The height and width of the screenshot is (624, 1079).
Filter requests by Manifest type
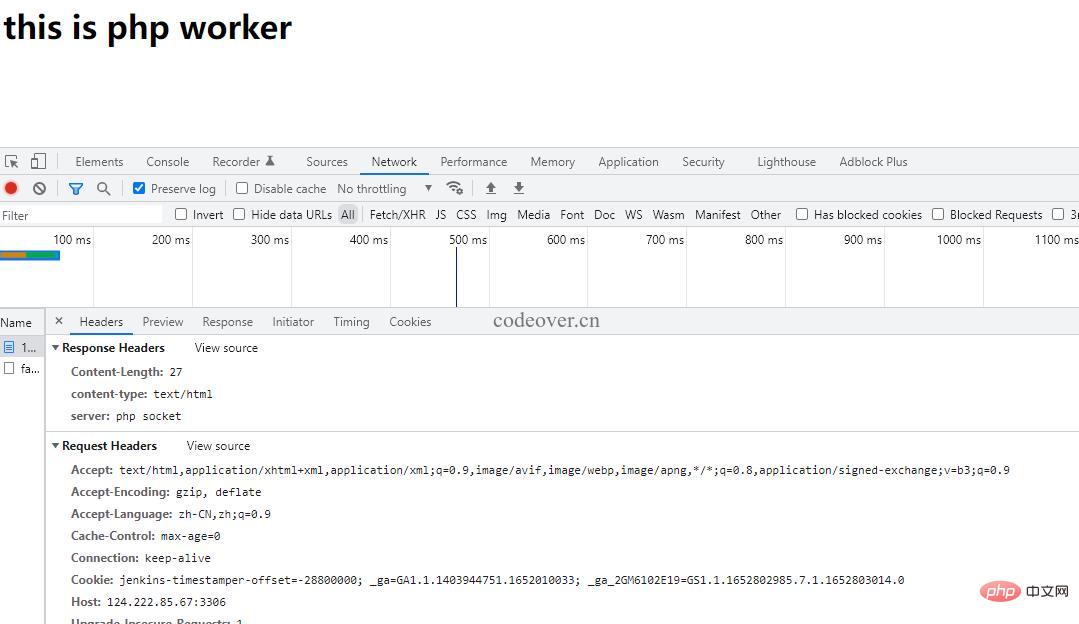[718, 215]
